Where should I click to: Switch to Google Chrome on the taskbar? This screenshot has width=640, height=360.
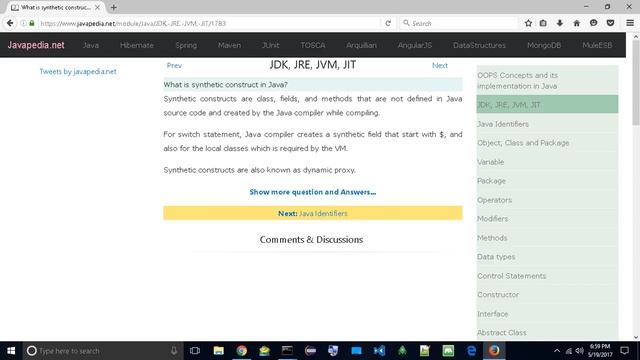point(242,351)
